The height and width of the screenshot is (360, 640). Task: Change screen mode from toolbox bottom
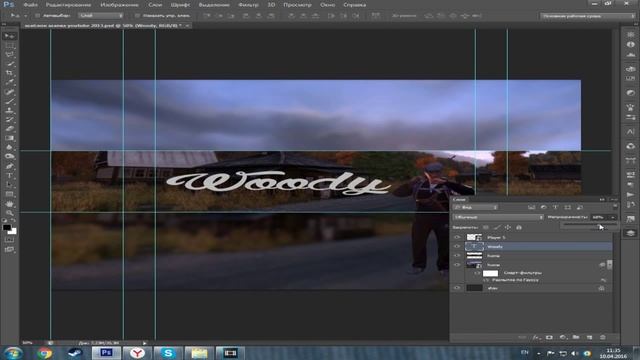coord(9,249)
